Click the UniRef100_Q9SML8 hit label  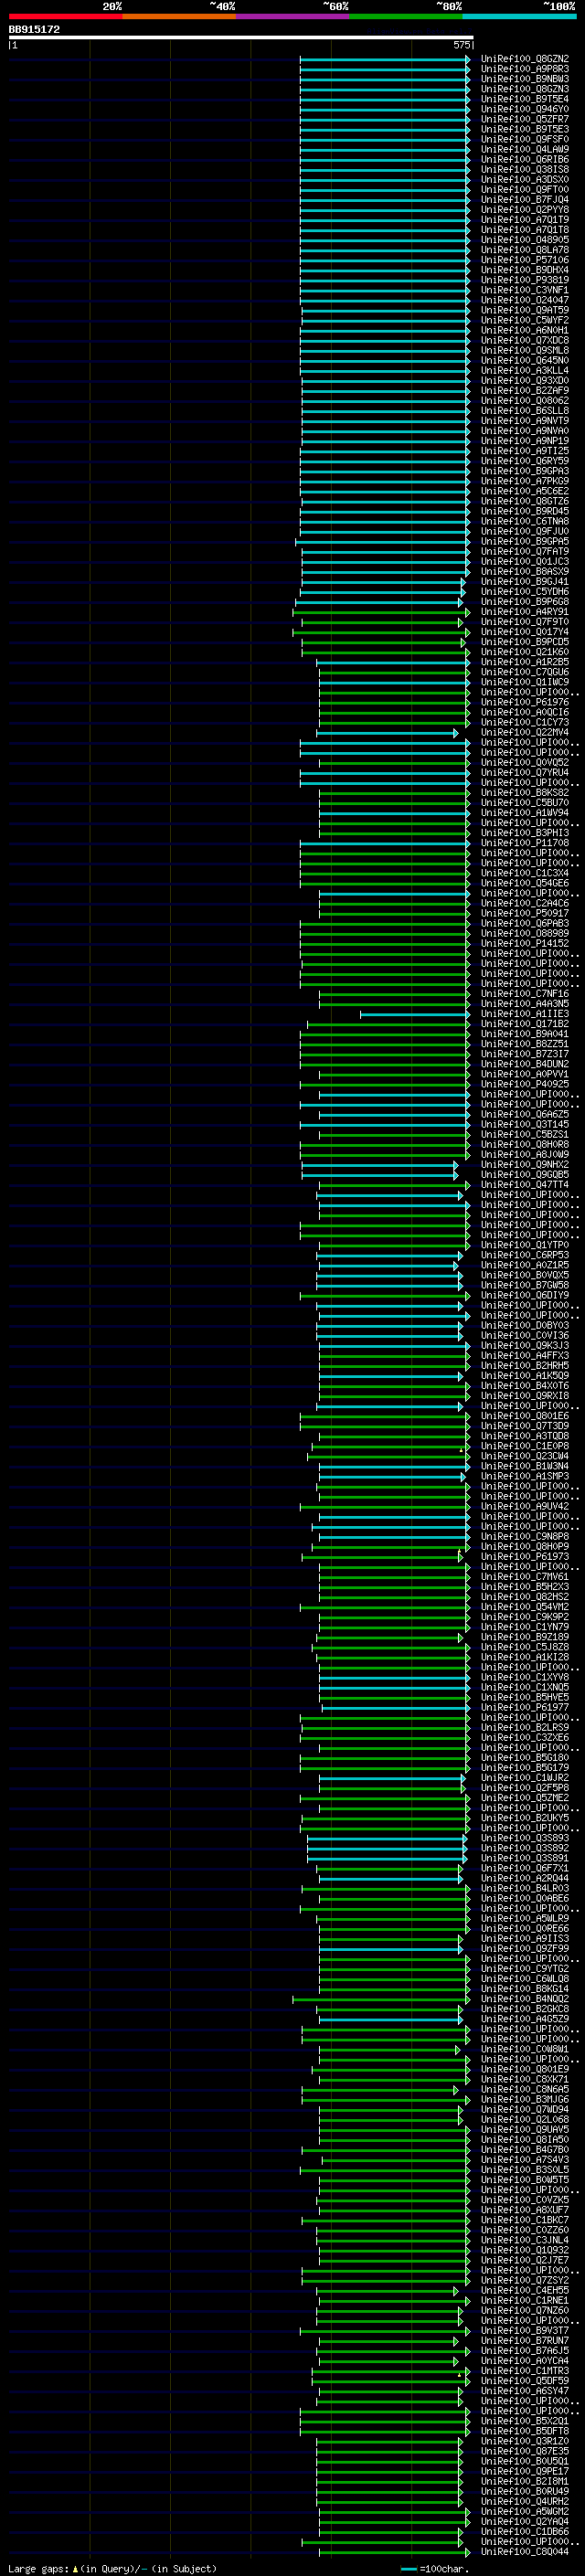[x=524, y=351]
